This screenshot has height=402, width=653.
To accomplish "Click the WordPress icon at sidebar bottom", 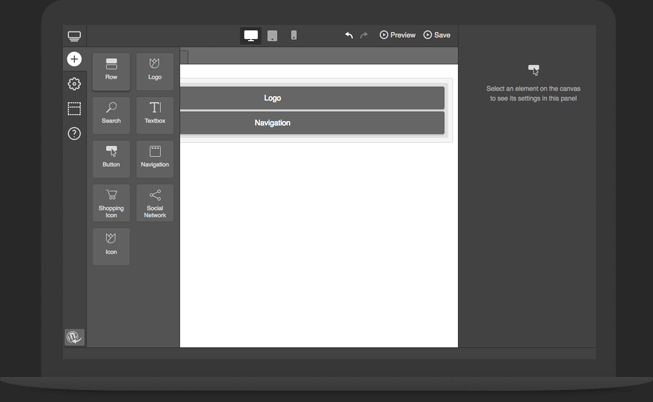I will click(x=74, y=338).
